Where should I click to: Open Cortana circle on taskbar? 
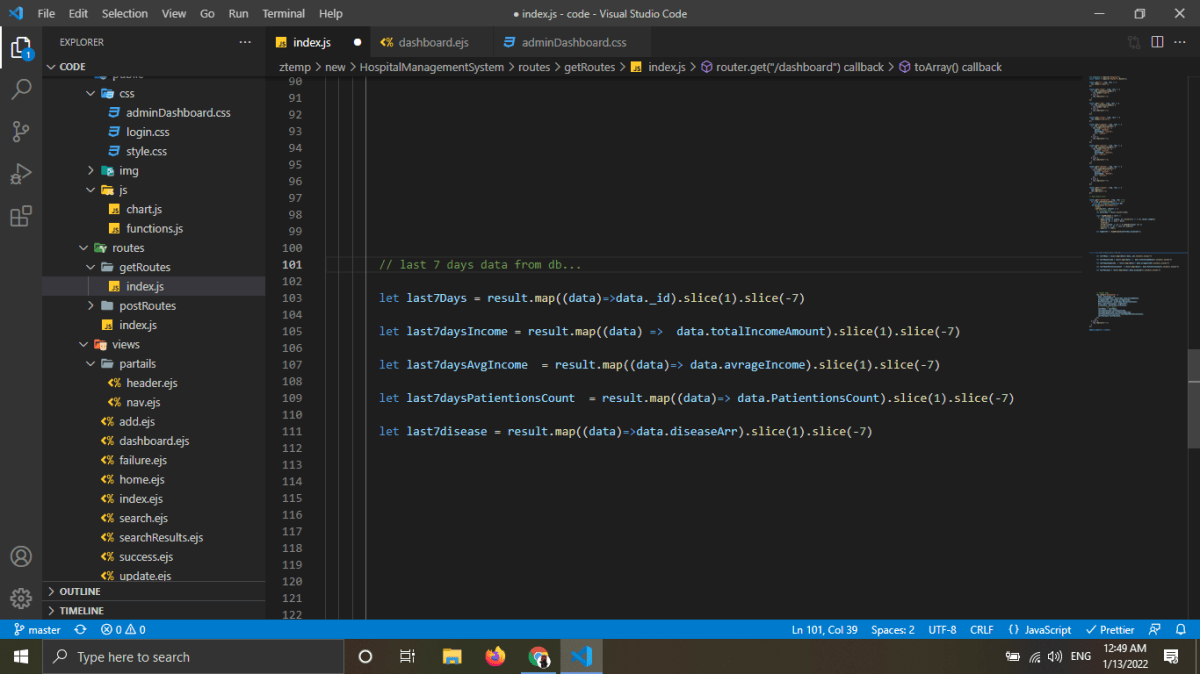coord(365,657)
